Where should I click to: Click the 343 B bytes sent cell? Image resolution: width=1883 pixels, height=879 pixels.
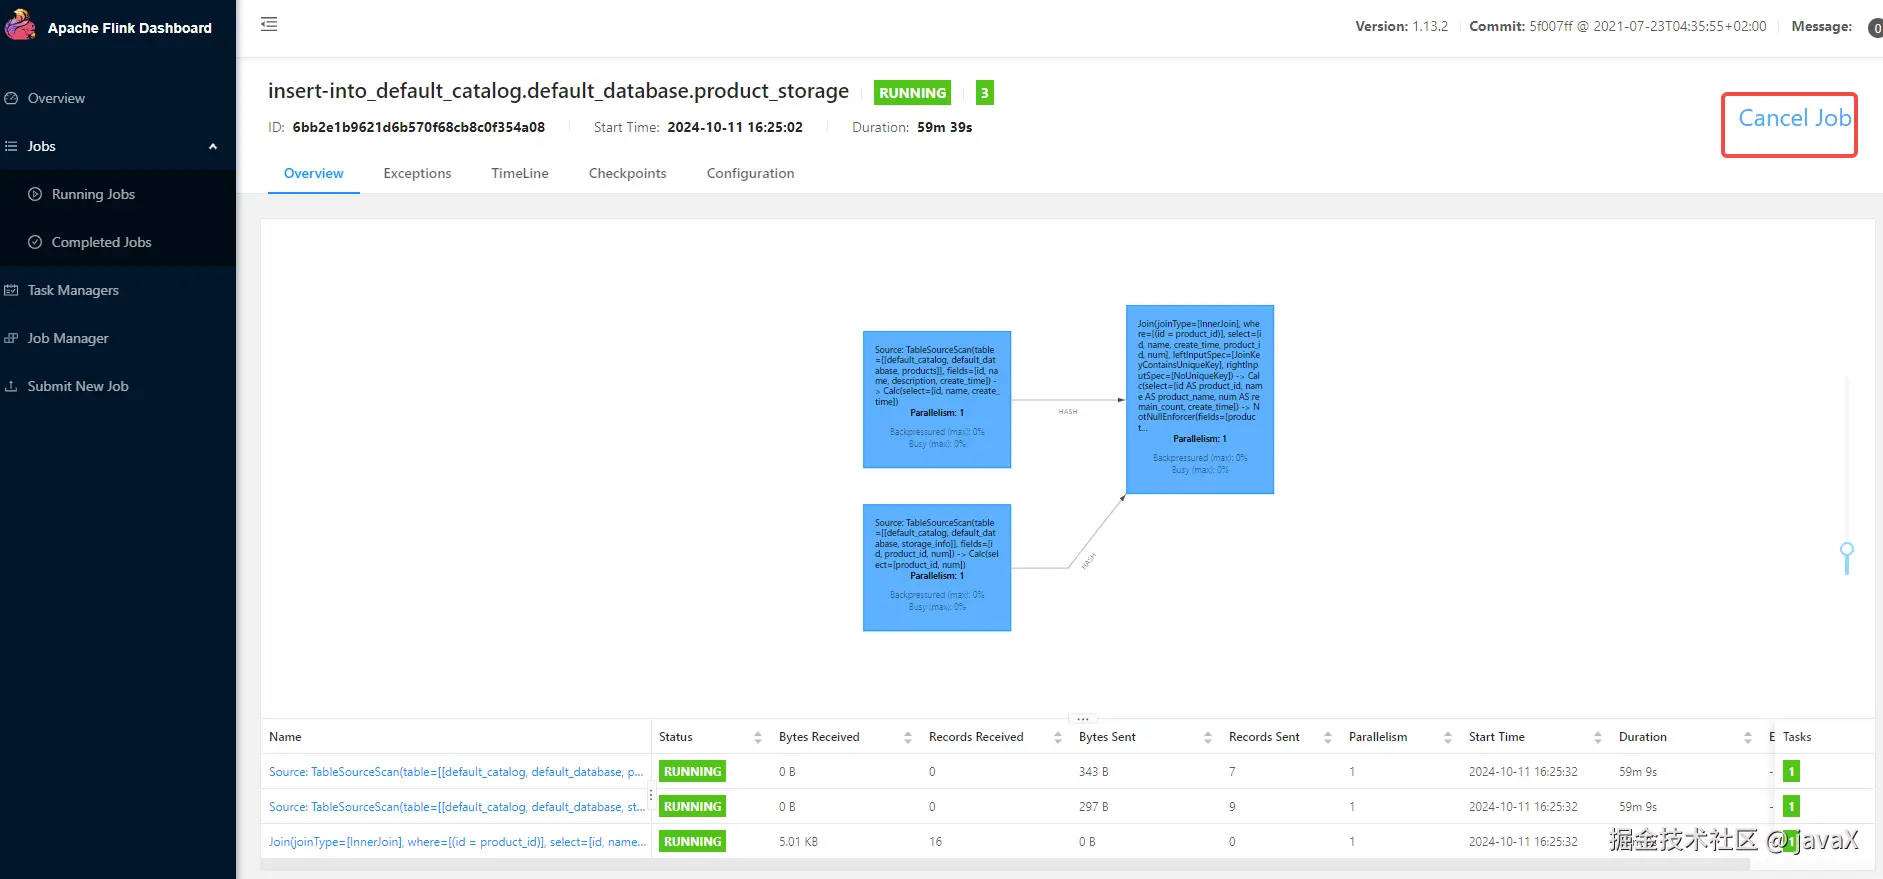point(1093,772)
